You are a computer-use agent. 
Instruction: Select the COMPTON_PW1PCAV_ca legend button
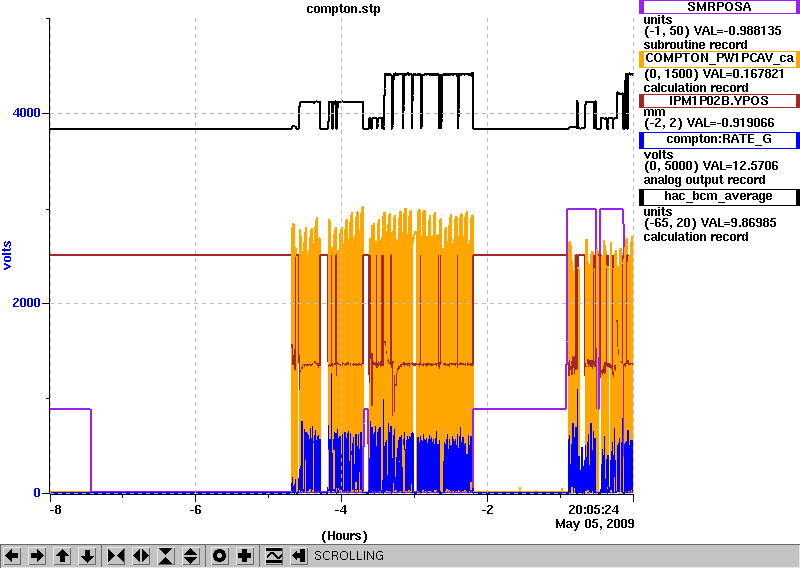719,58
